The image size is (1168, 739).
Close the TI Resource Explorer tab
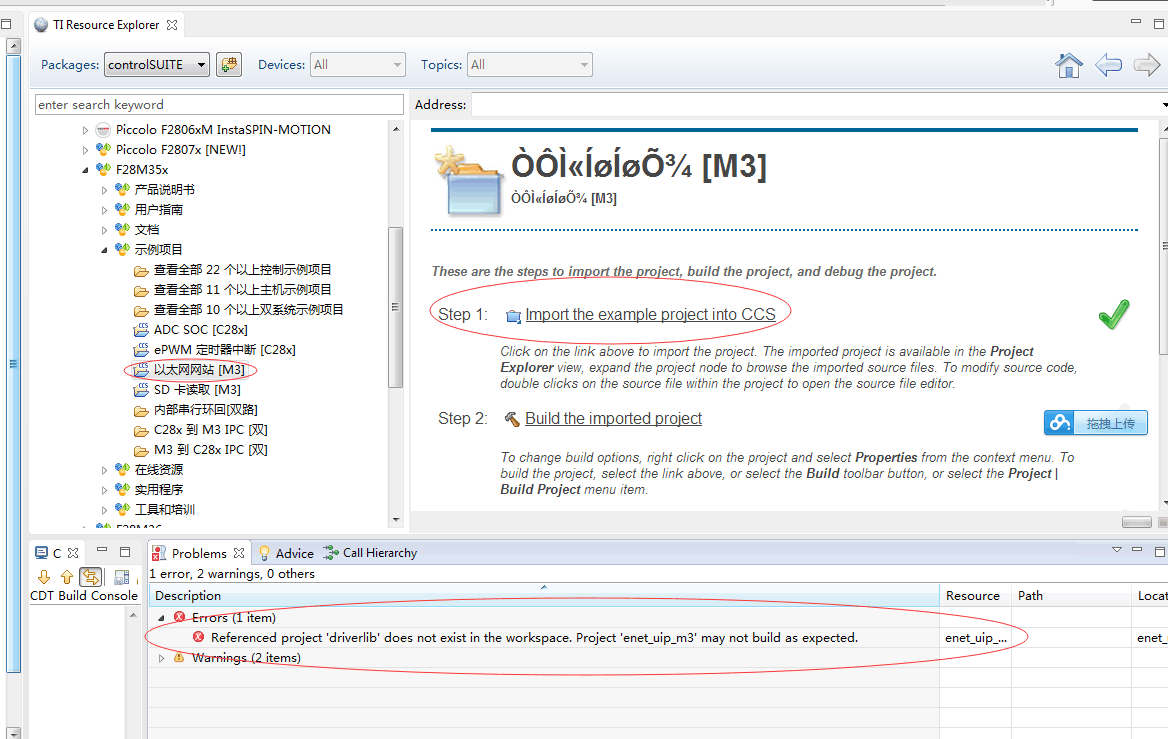coord(172,25)
